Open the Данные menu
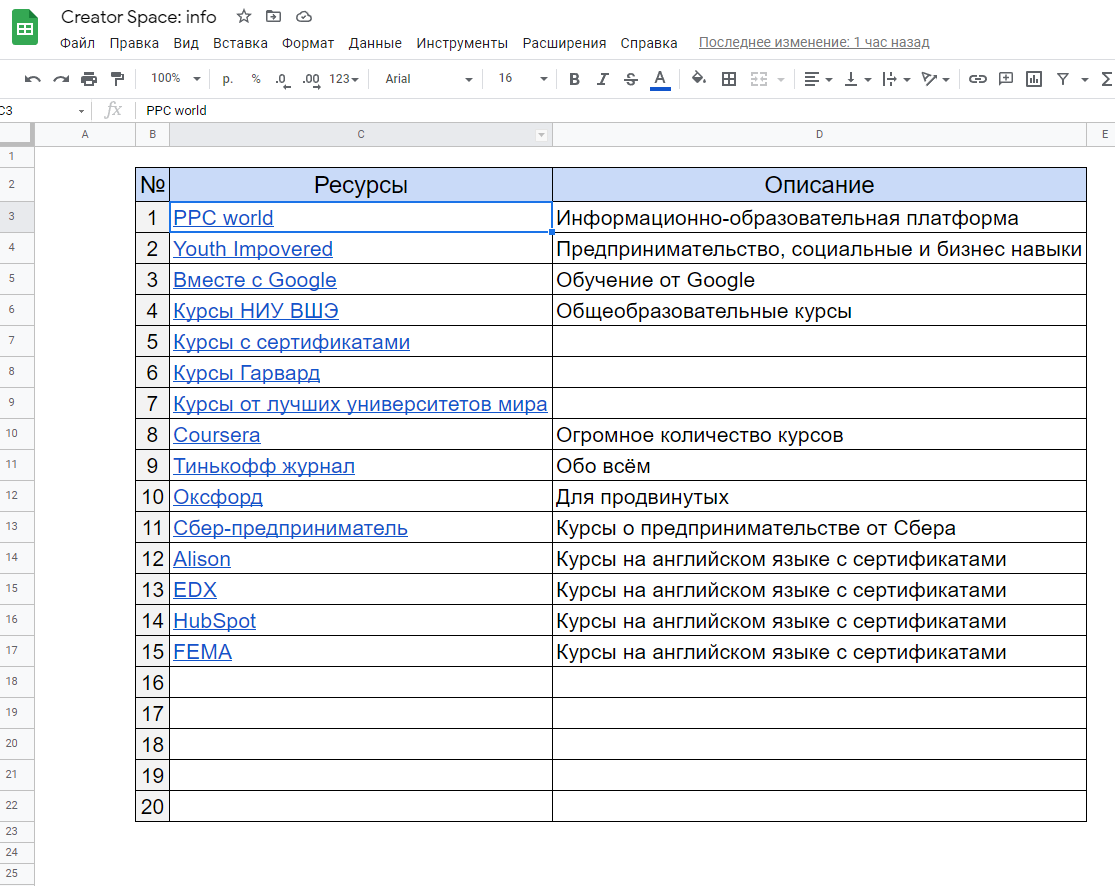Image resolution: width=1115 pixels, height=886 pixels. coord(375,43)
